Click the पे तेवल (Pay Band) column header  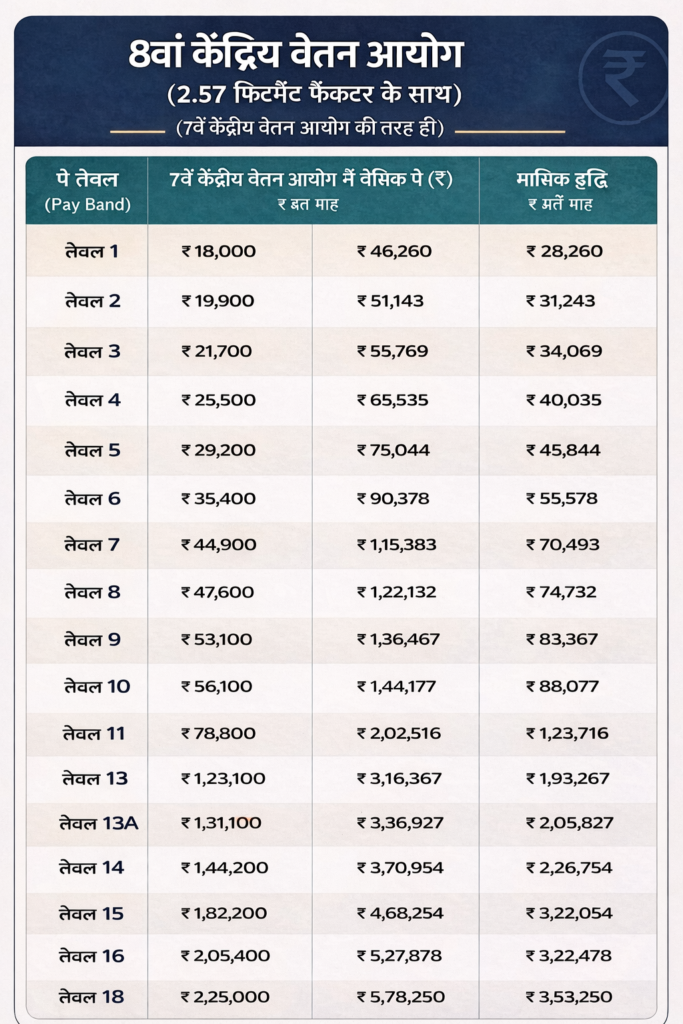tap(88, 190)
